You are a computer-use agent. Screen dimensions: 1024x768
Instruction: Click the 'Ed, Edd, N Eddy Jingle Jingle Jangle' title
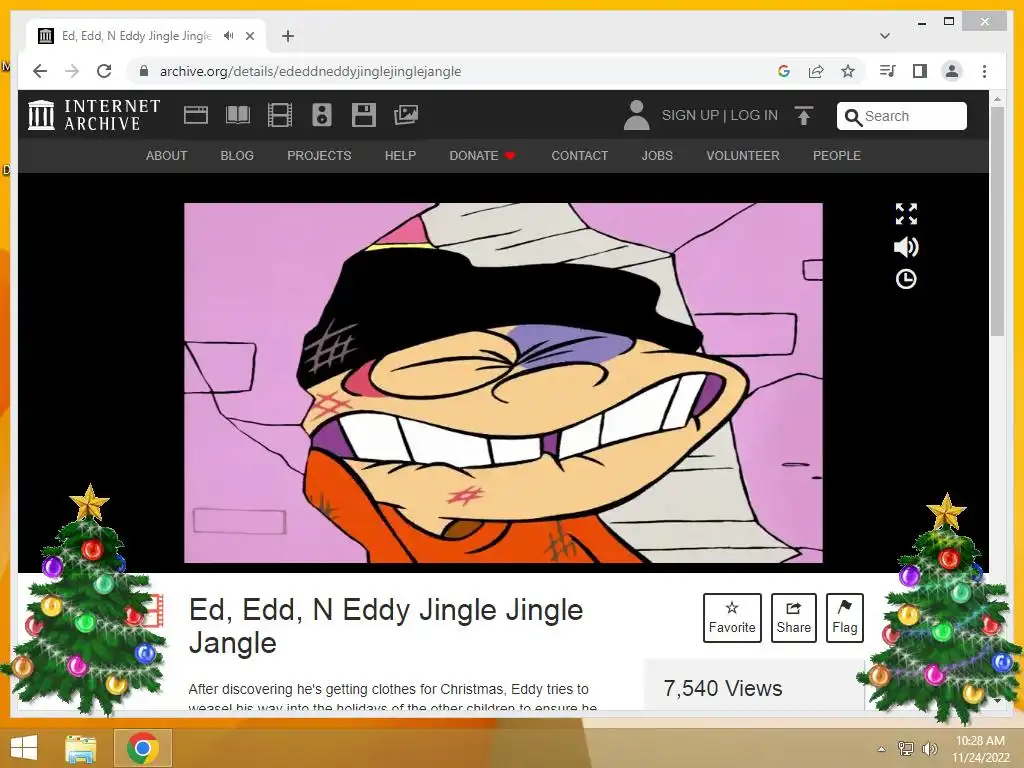(386, 626)
